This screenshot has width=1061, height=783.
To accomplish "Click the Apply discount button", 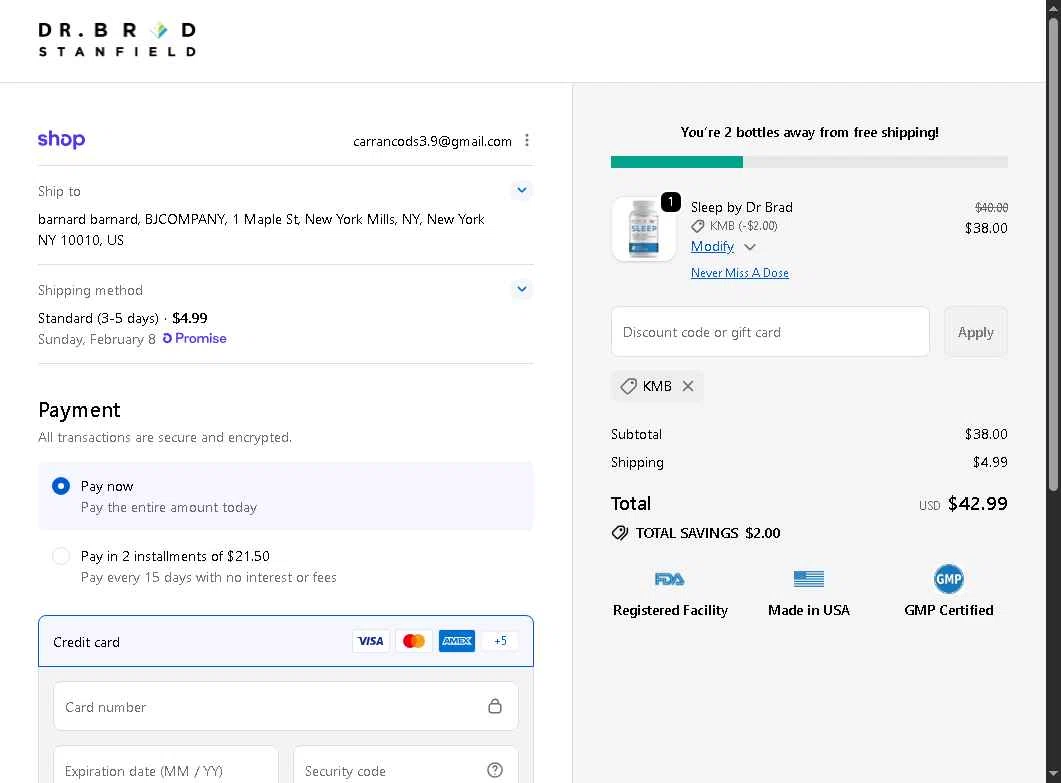I will tap(975, 332).
